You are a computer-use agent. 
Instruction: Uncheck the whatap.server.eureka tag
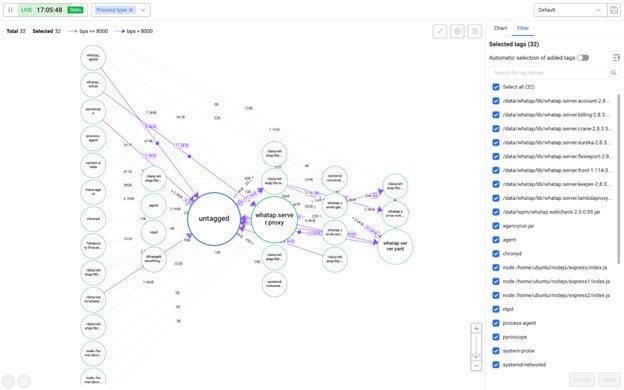click(x=496, y=142)
